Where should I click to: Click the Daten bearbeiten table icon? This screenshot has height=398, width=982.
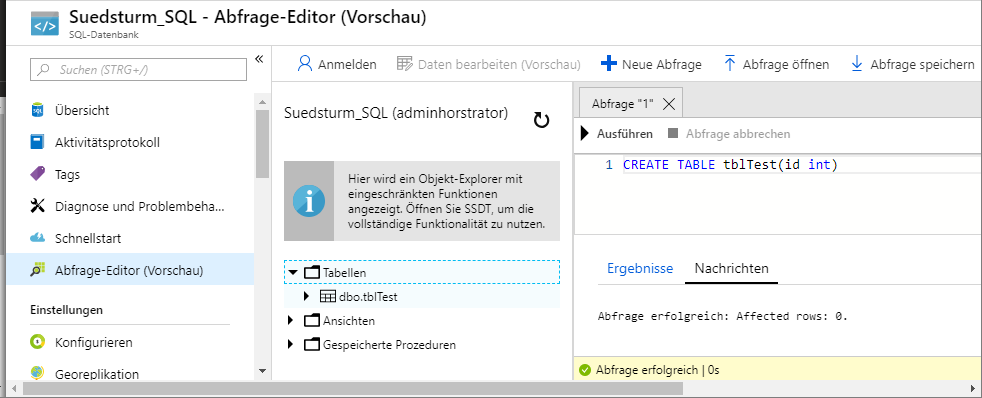point(405,64)
